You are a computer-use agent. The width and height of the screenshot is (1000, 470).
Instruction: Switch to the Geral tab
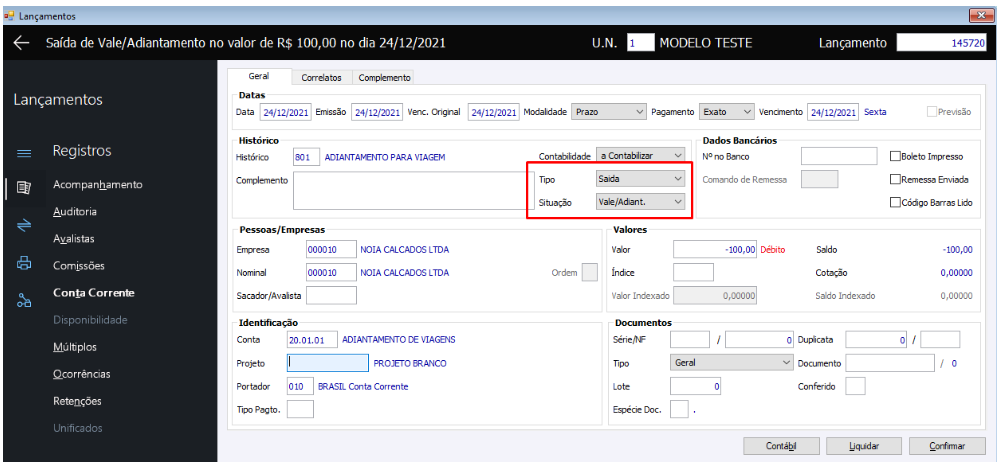[259, 76]
